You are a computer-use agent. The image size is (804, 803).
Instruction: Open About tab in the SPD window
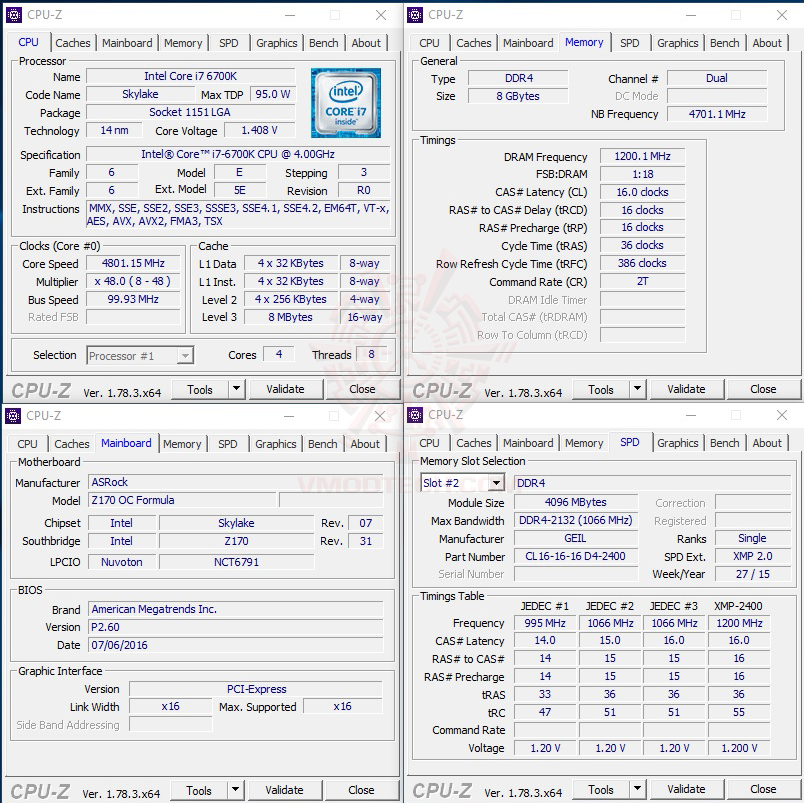767,443
